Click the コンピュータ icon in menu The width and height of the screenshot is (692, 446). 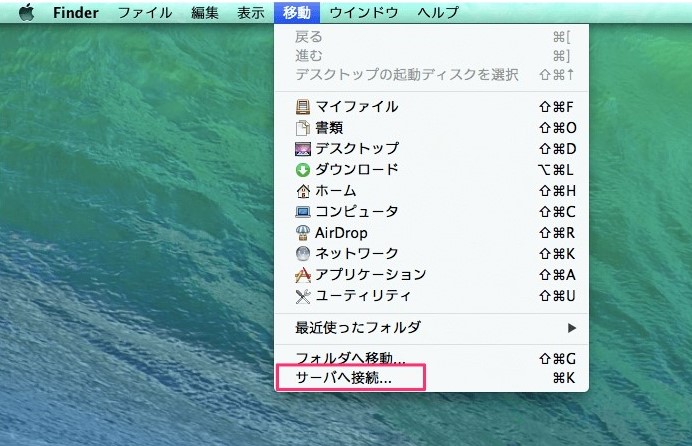304,212
